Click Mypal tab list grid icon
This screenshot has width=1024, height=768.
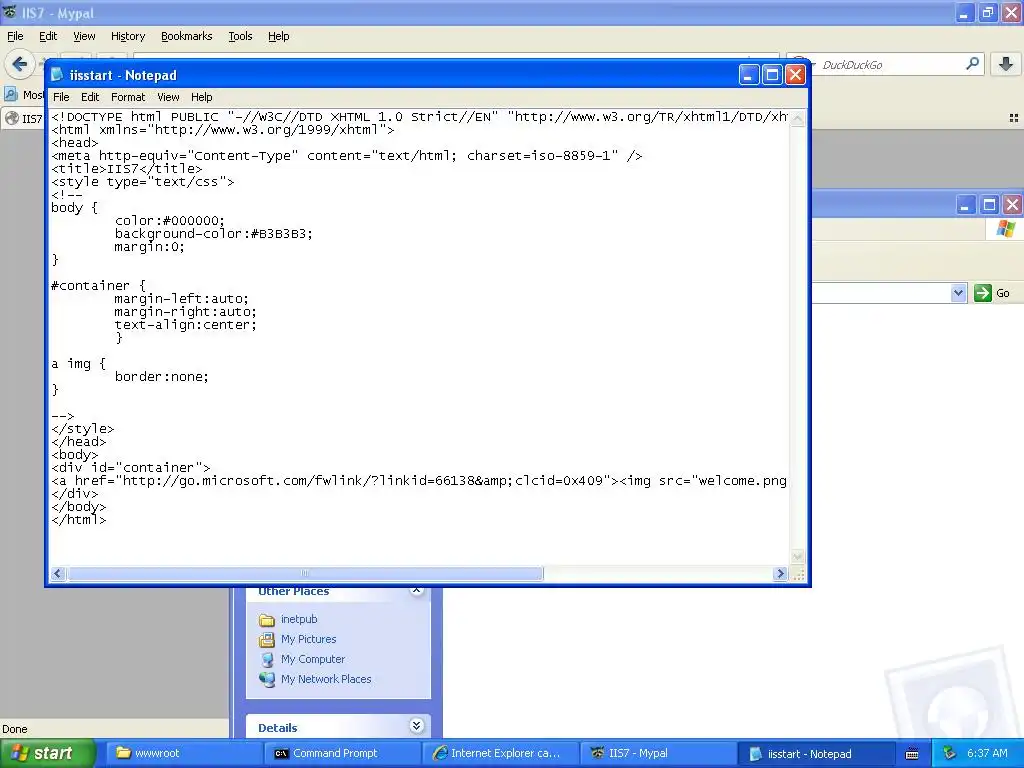1014,118
